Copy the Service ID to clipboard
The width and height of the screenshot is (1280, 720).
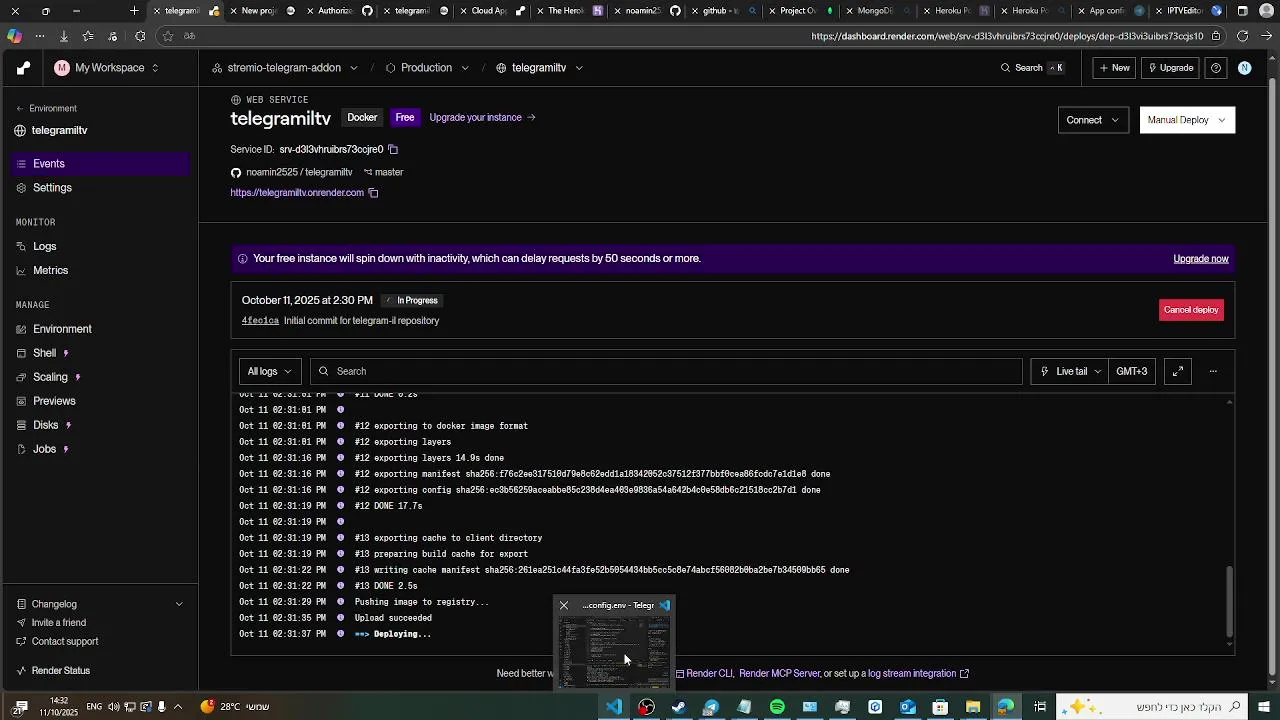pyautogui.click(x=393, y=149)
